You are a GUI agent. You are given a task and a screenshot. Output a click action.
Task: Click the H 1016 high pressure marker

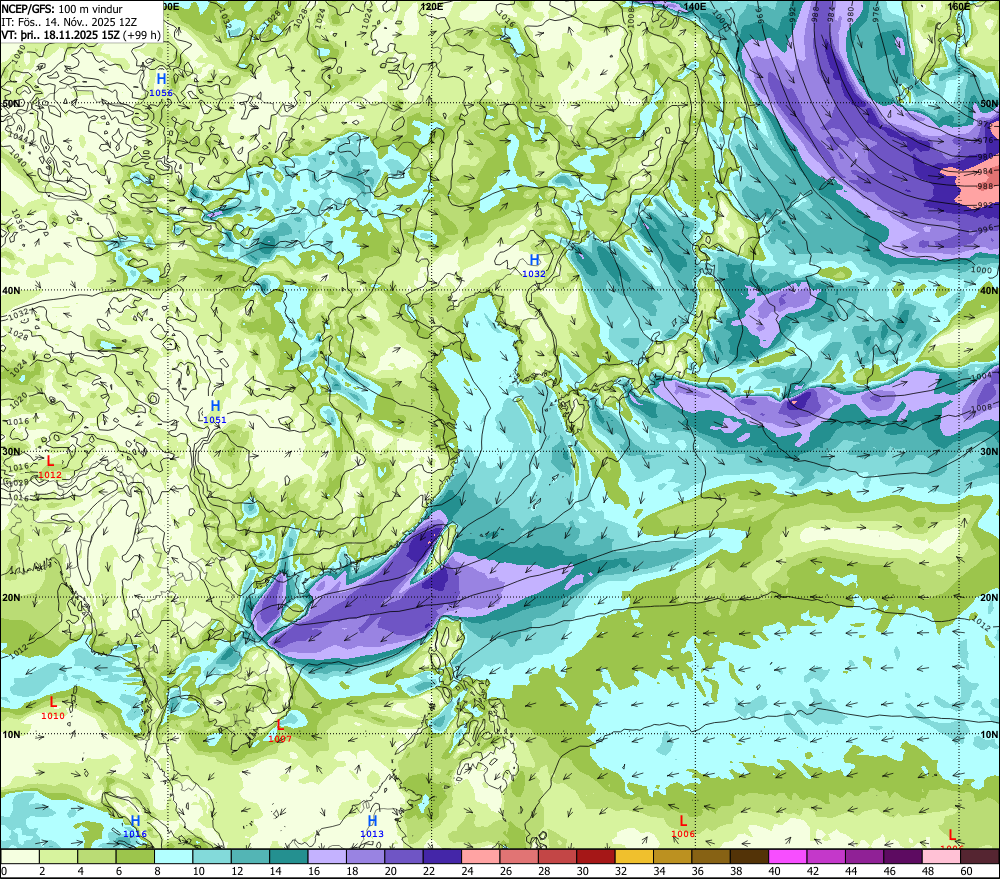click(x=135, y=825)
